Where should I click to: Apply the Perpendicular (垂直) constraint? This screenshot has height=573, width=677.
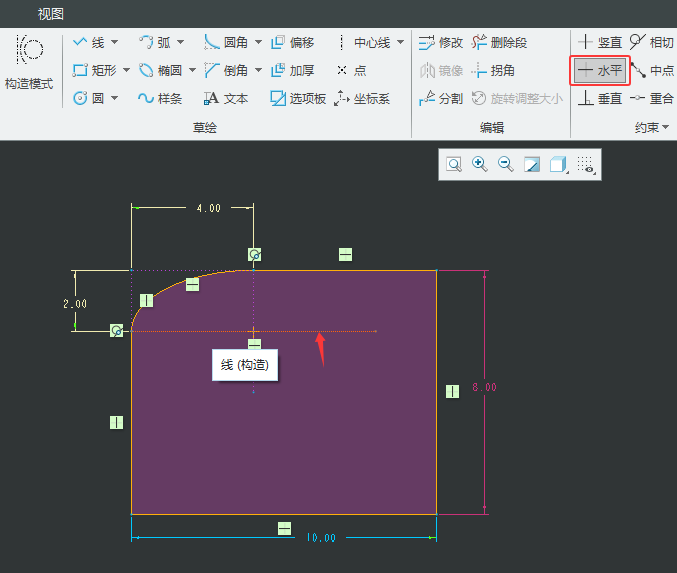[x=600, y=98]
